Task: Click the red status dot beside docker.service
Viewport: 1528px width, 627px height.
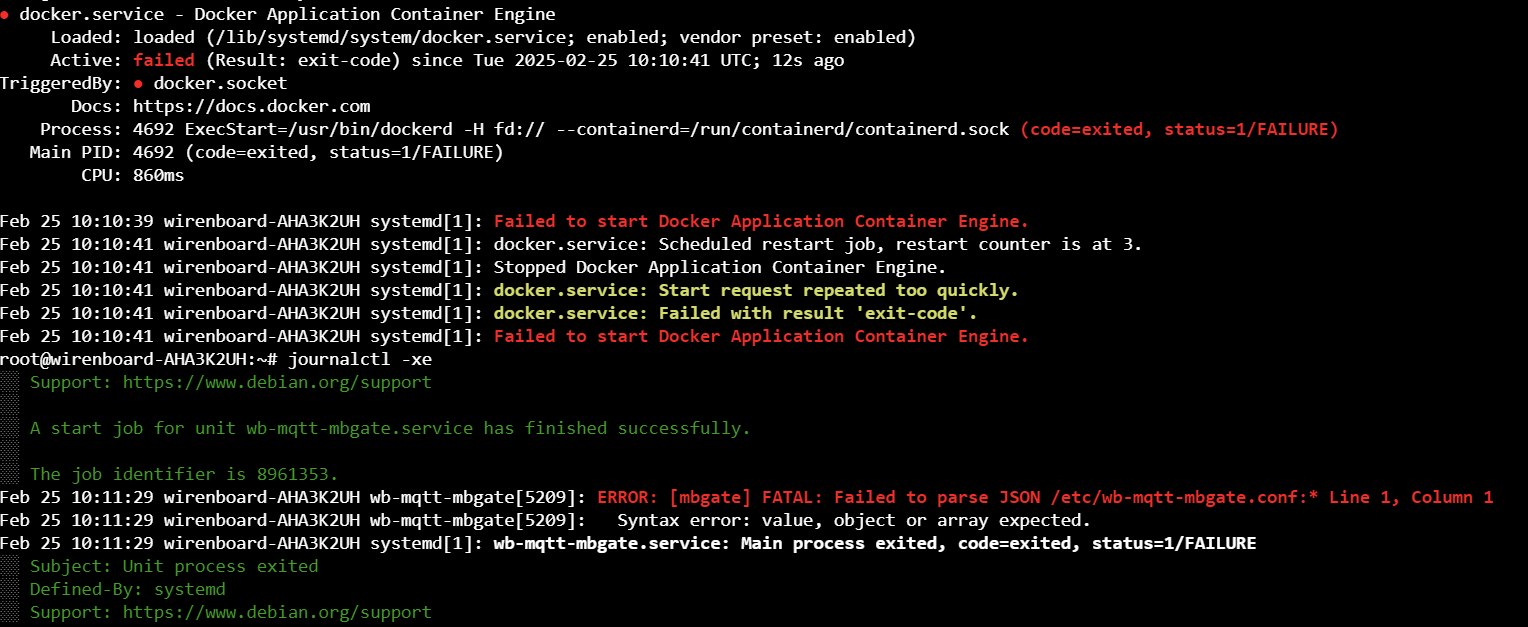Action: click(5, 15)
